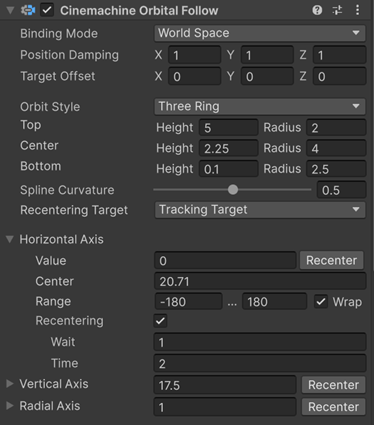Edit the Target Offset Y field

267,76
